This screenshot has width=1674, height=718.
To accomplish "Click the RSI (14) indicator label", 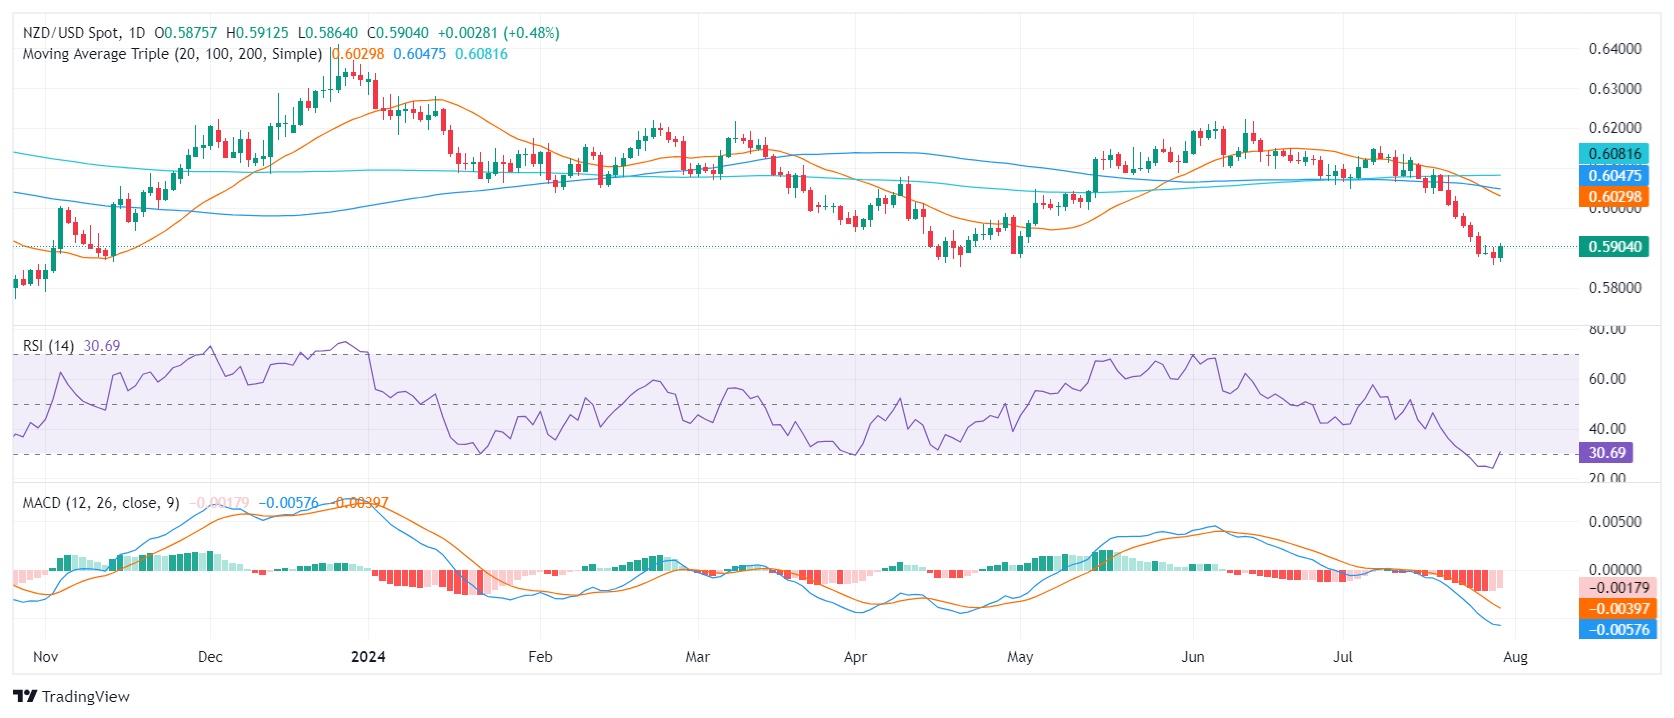I will point(48,346).
